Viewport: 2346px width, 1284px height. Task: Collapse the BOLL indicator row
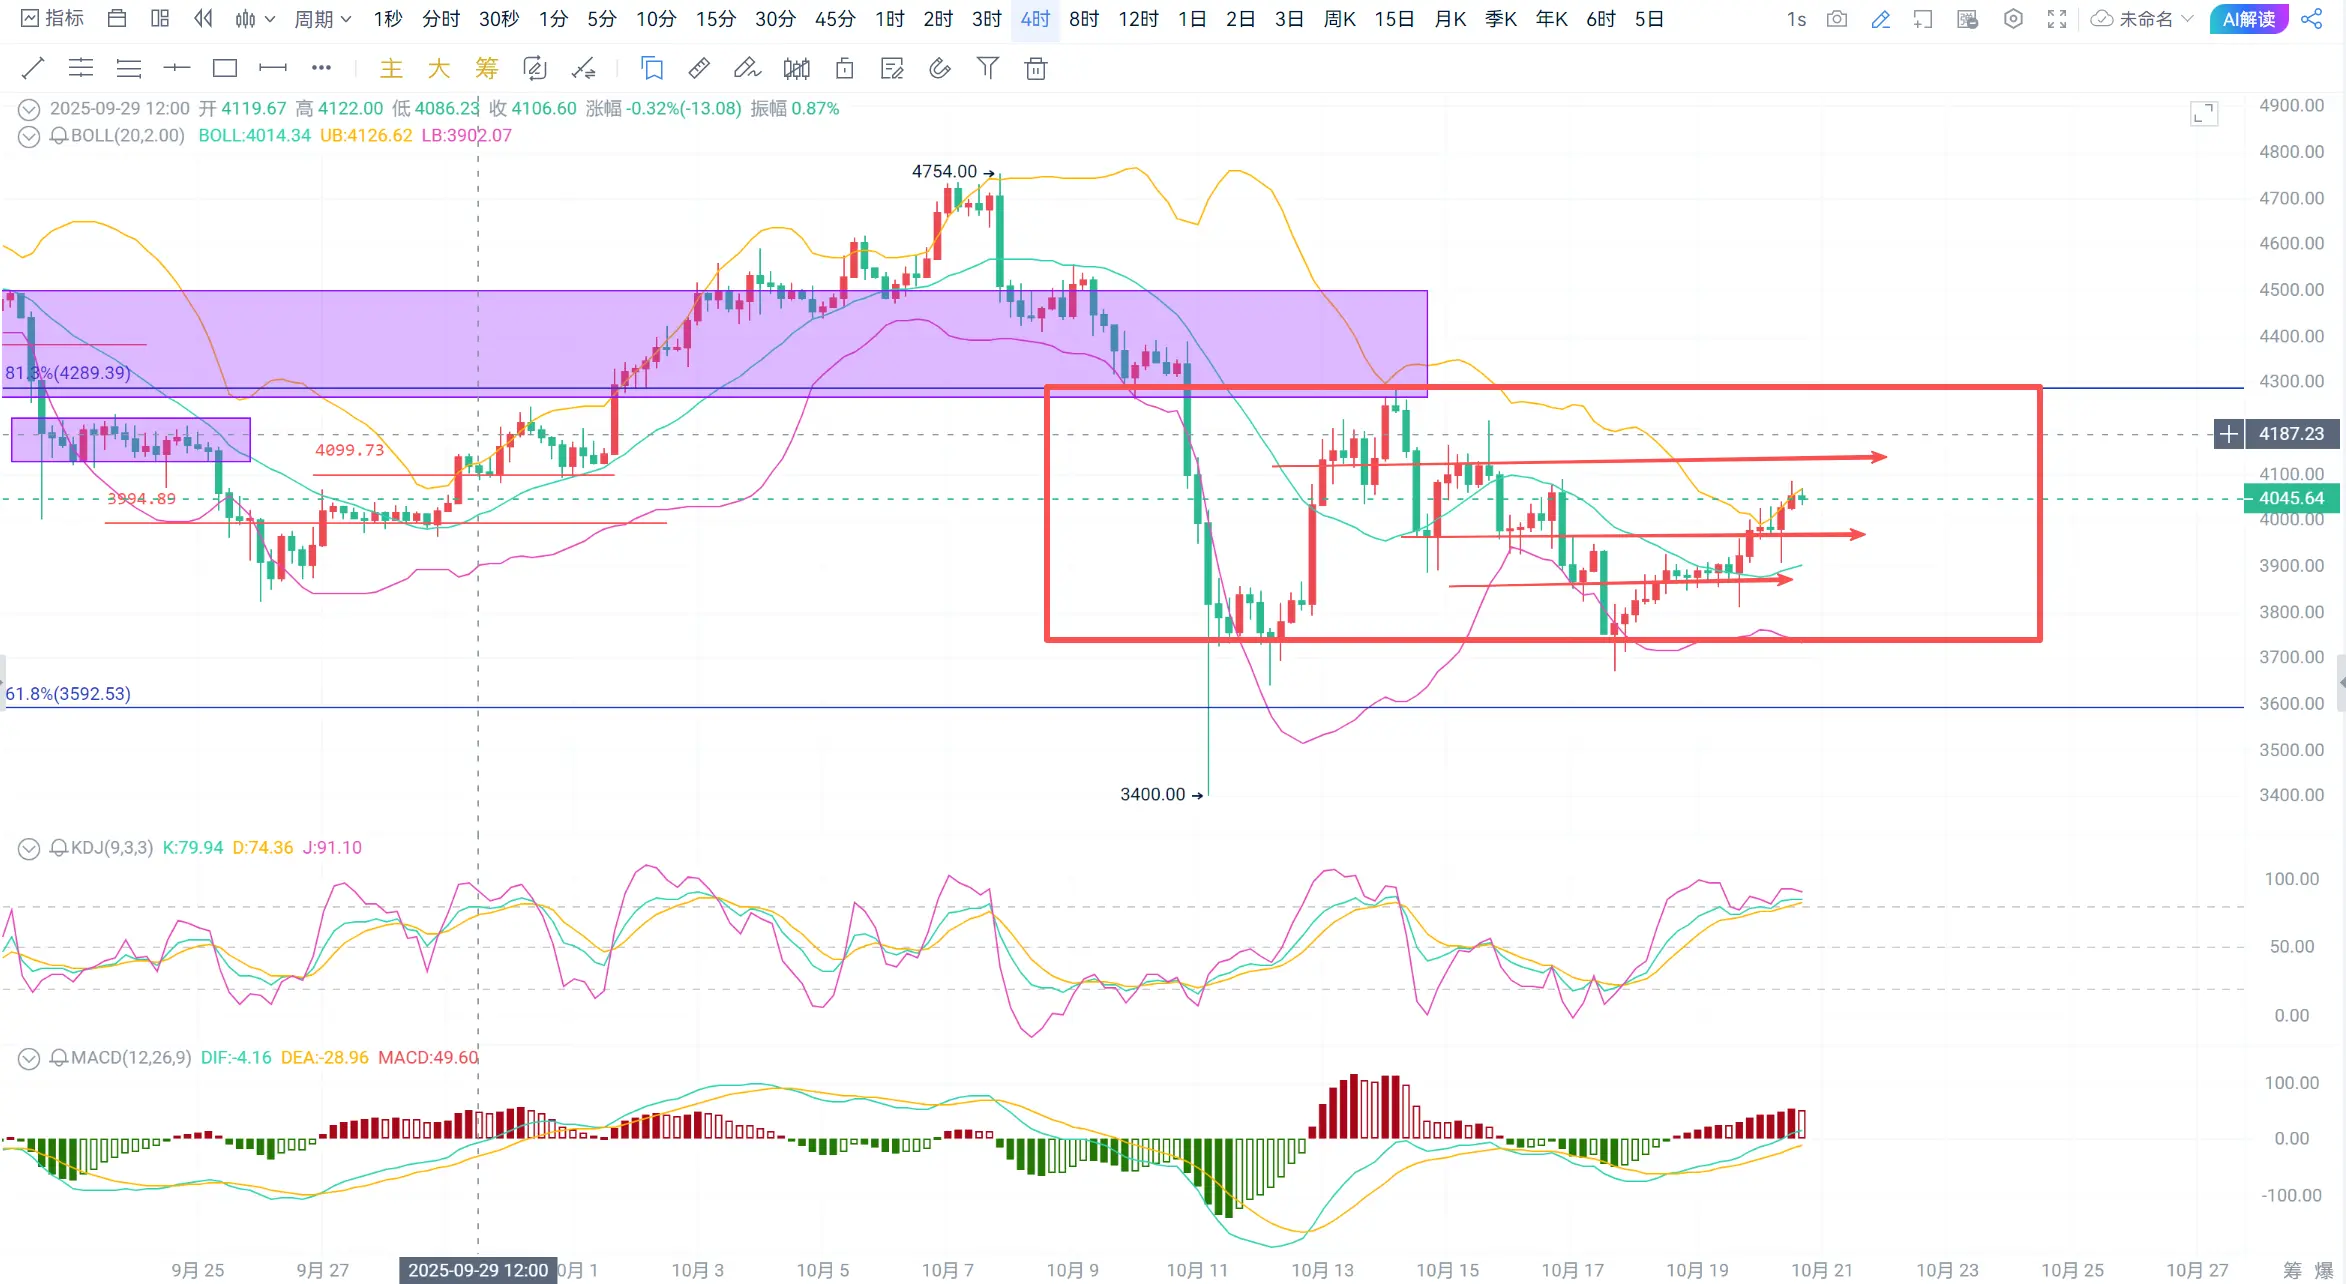coord(29,136)
